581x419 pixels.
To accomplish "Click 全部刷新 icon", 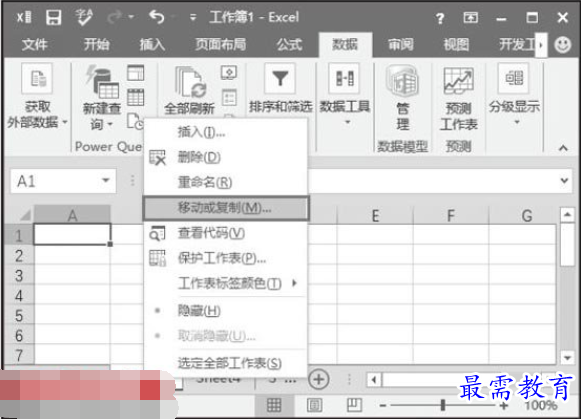I will 190,83.
